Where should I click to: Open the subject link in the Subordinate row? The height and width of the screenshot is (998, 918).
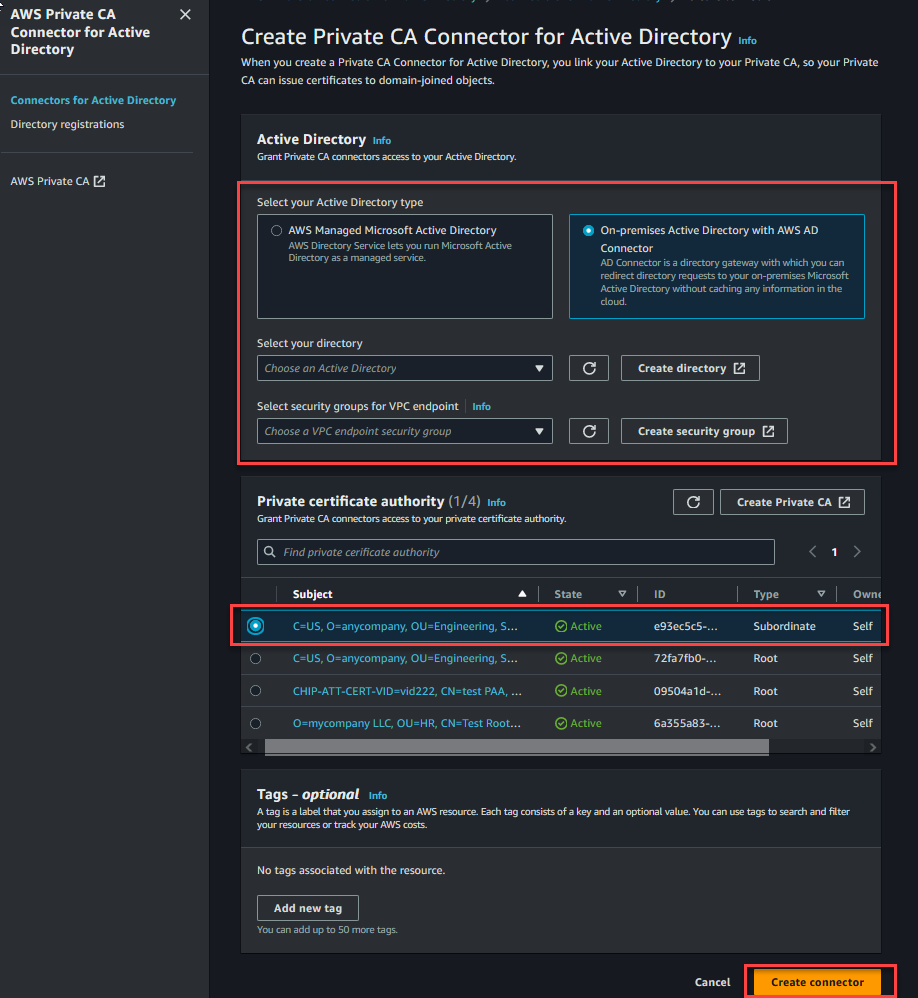pyautogui.click(x=405, y=626)
